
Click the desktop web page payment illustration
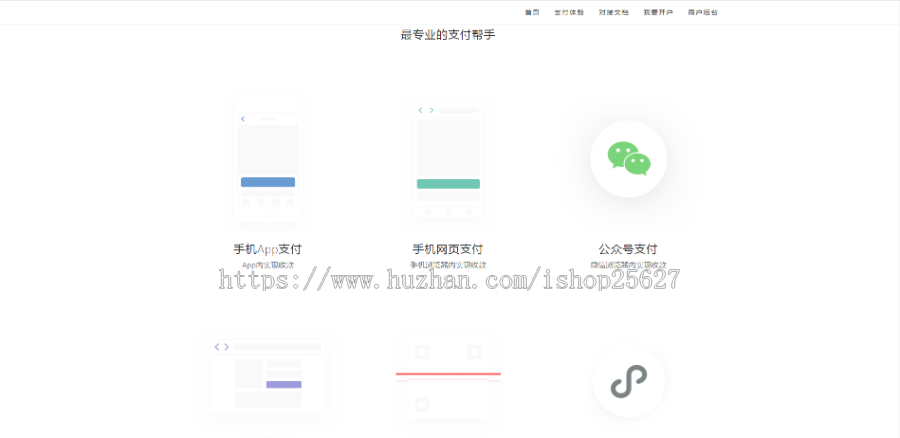point(268,375)
